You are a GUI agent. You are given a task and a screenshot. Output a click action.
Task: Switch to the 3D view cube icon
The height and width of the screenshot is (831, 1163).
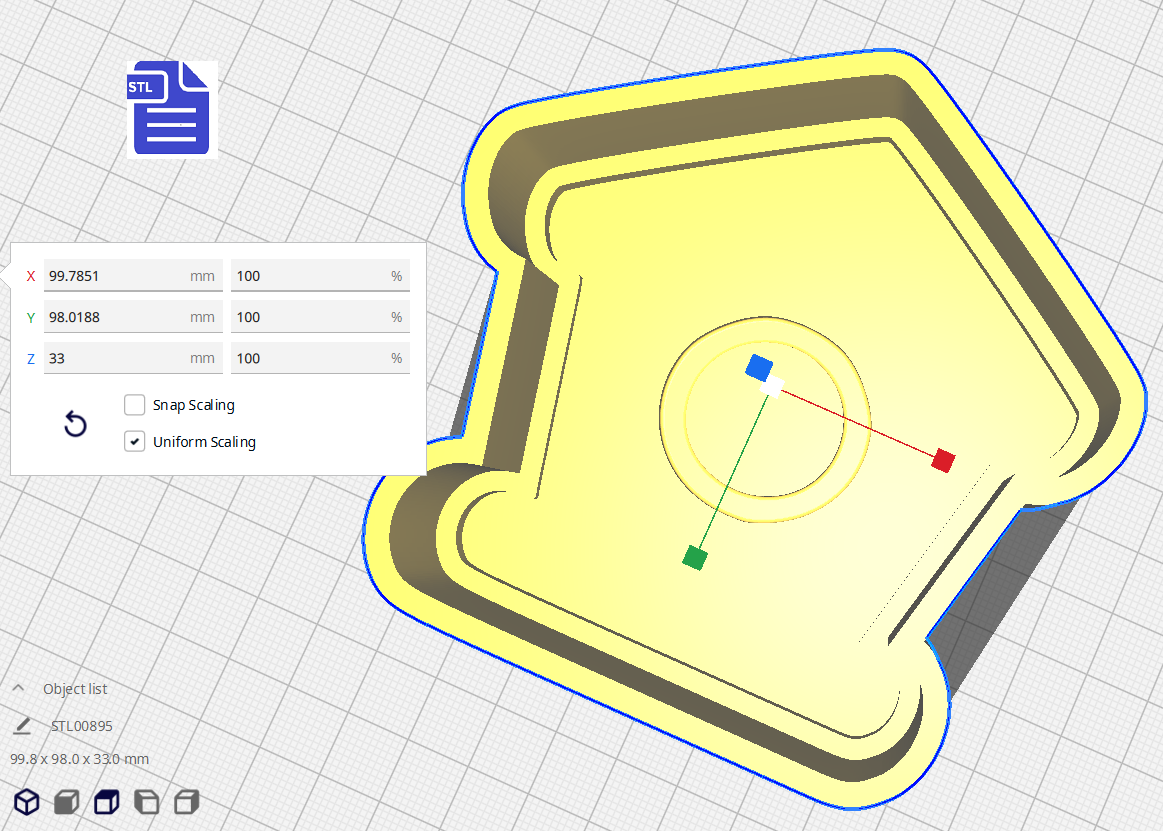click(27, 801)
